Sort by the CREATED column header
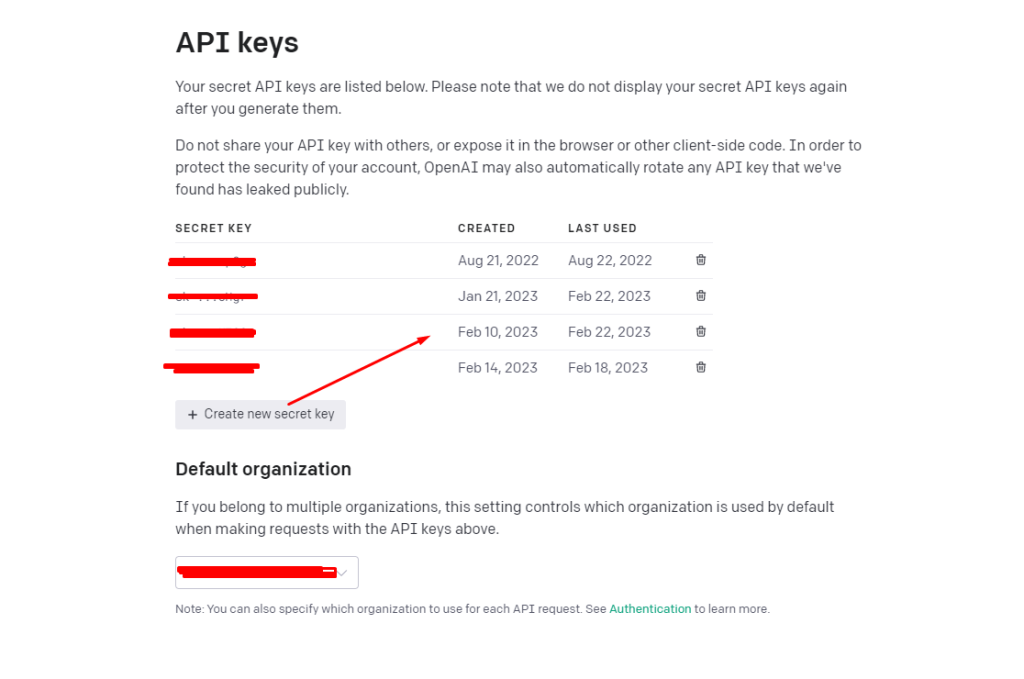Screen dimensions: 1024x679 point(486,228)
